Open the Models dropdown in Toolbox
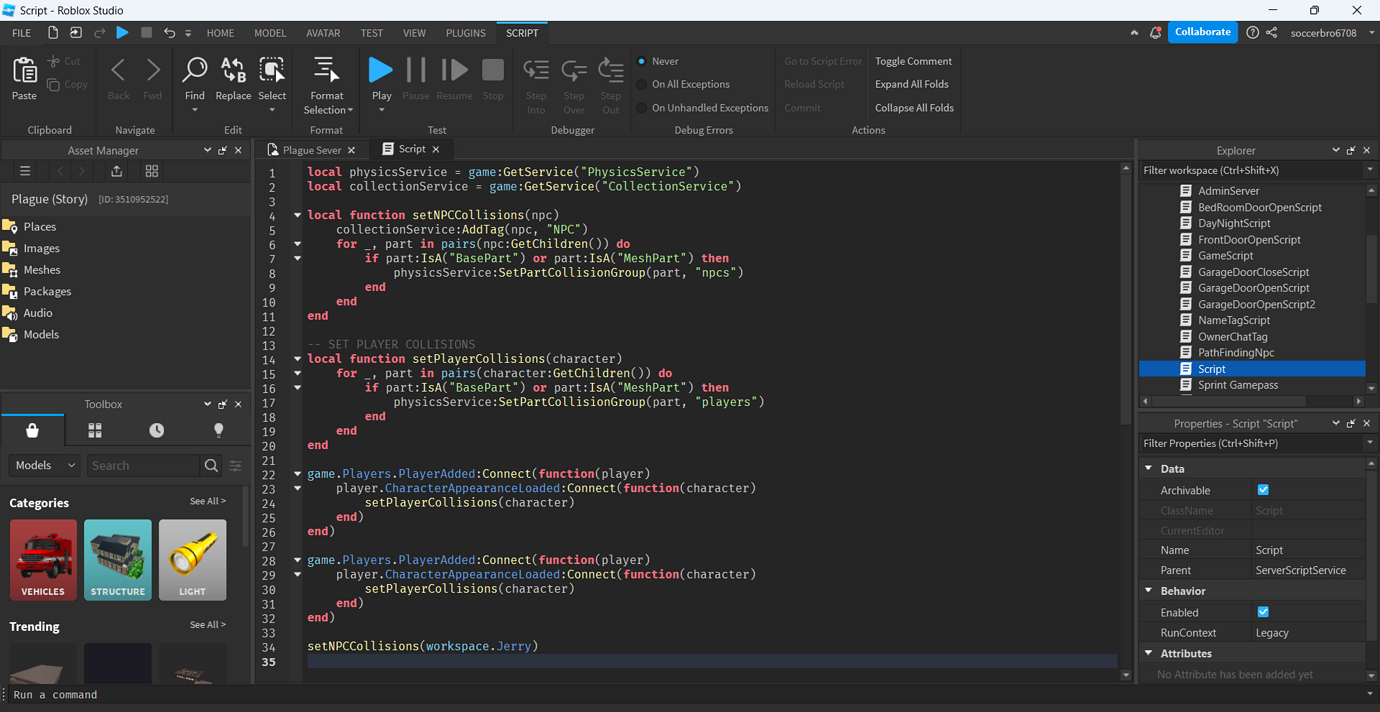The width and height of the screenshot is (1380, 712). (44, 465)
